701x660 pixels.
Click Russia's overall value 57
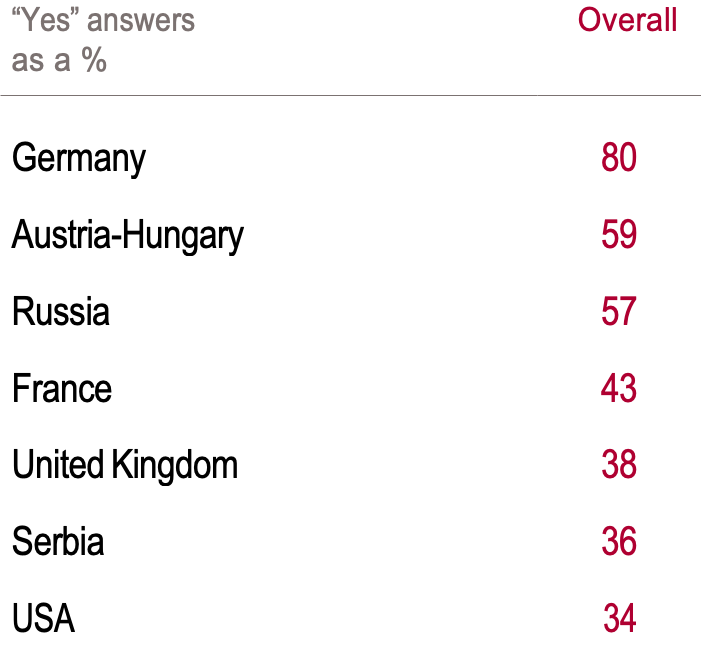619,311
